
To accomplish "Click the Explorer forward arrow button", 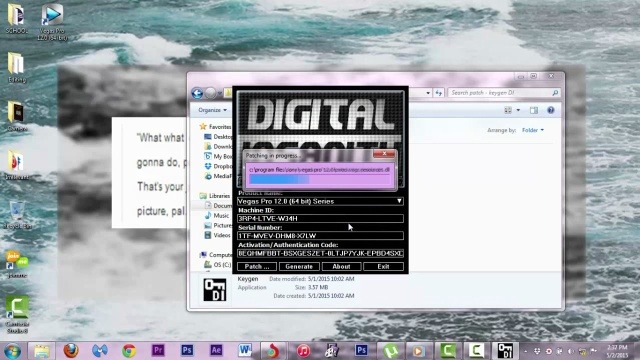I will 210,93.
